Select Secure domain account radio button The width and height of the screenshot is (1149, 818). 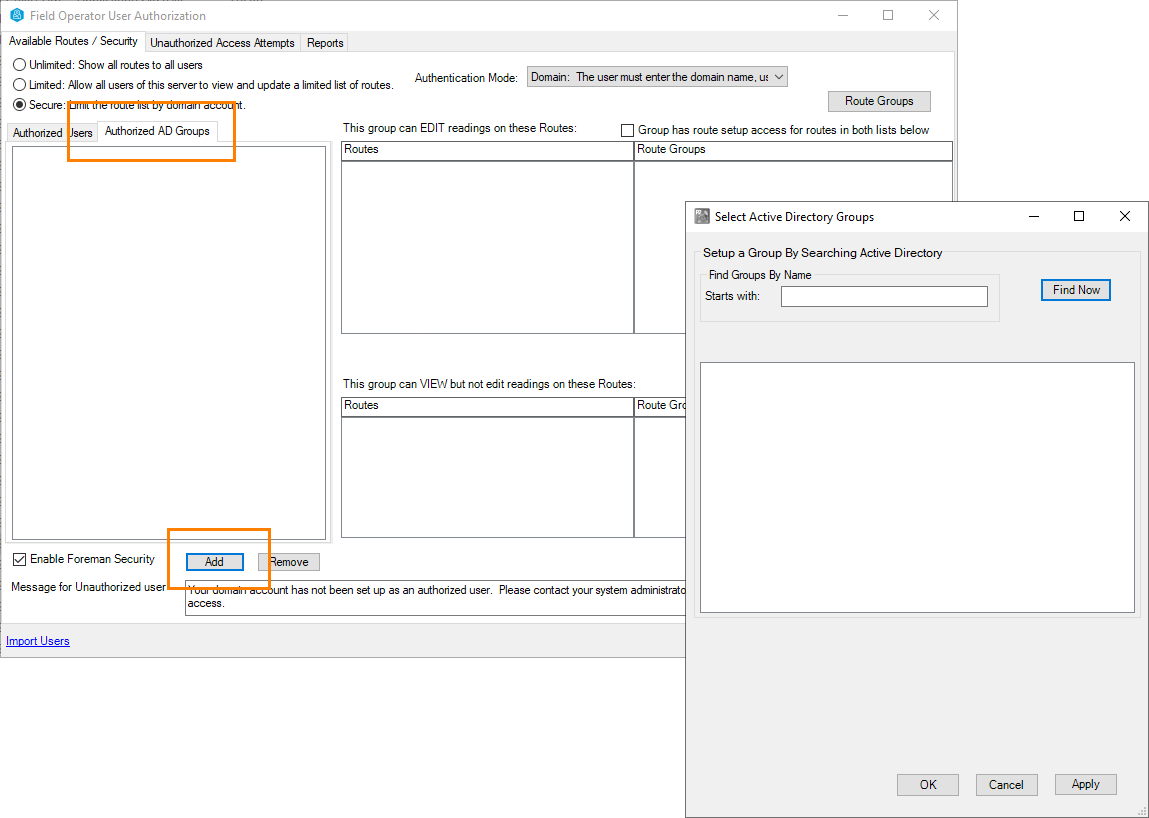click(x=20, y=105)
